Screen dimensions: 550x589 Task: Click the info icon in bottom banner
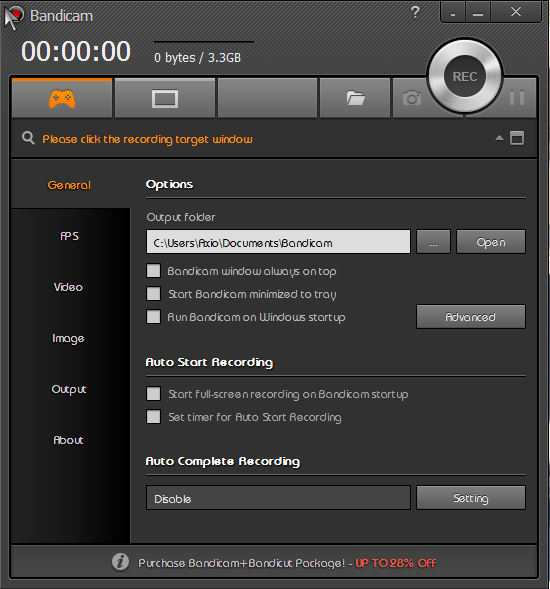click(x=120, y=562)
